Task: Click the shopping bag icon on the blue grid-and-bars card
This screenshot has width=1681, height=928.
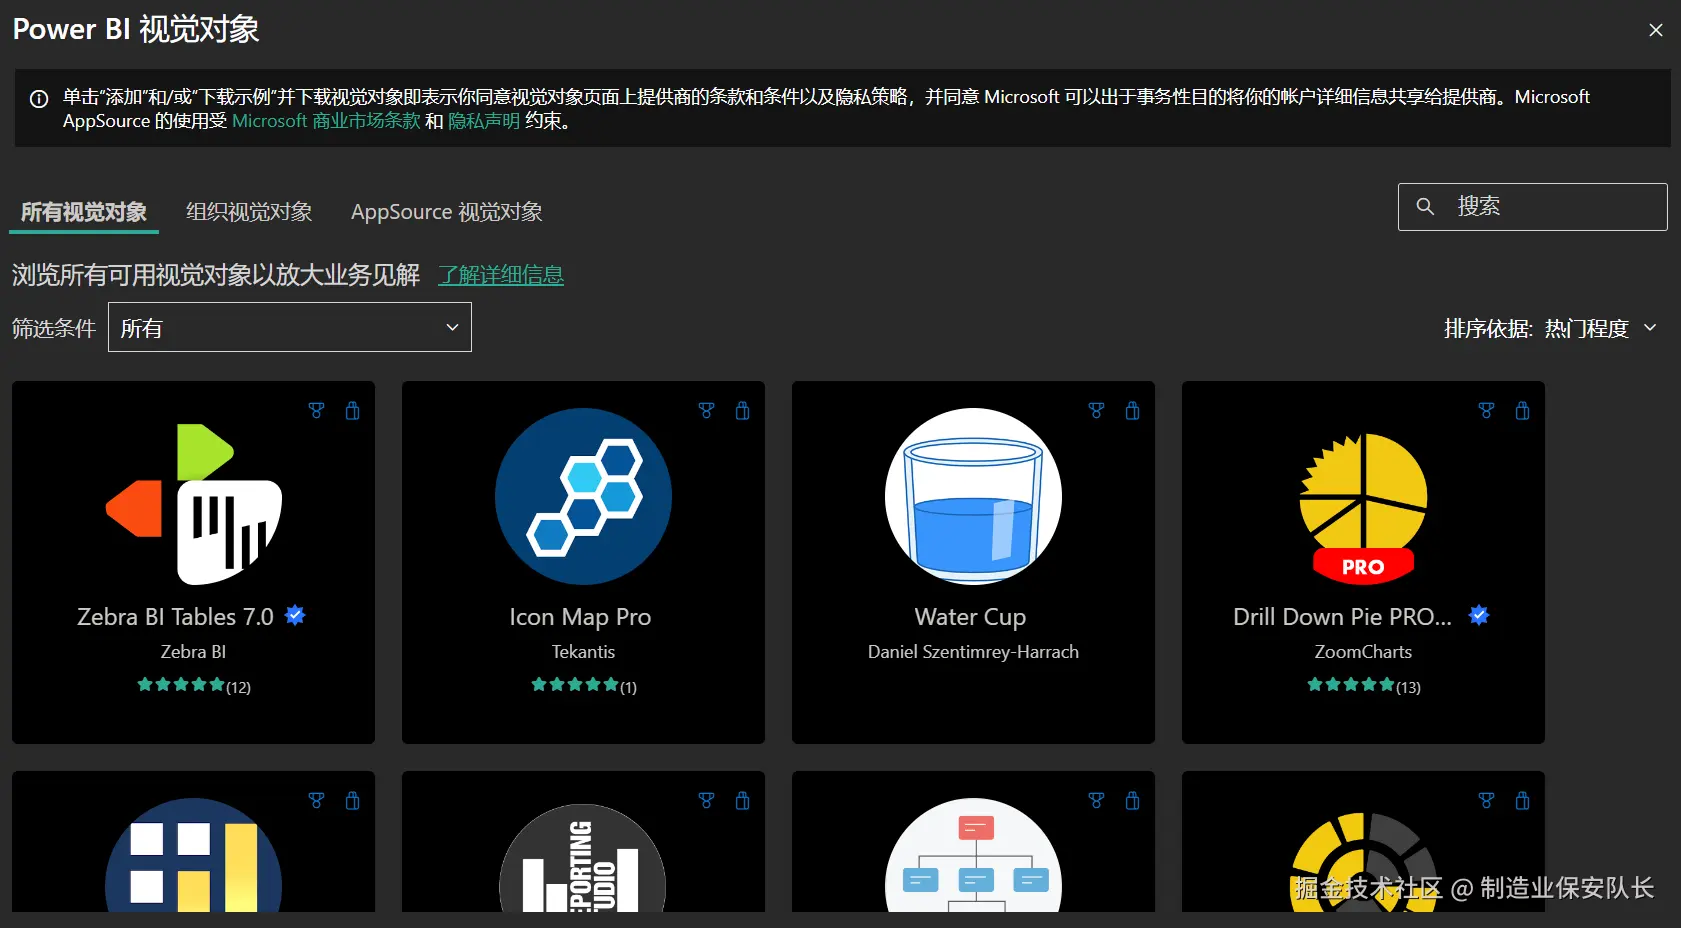Action: click(x=353, y=801)
